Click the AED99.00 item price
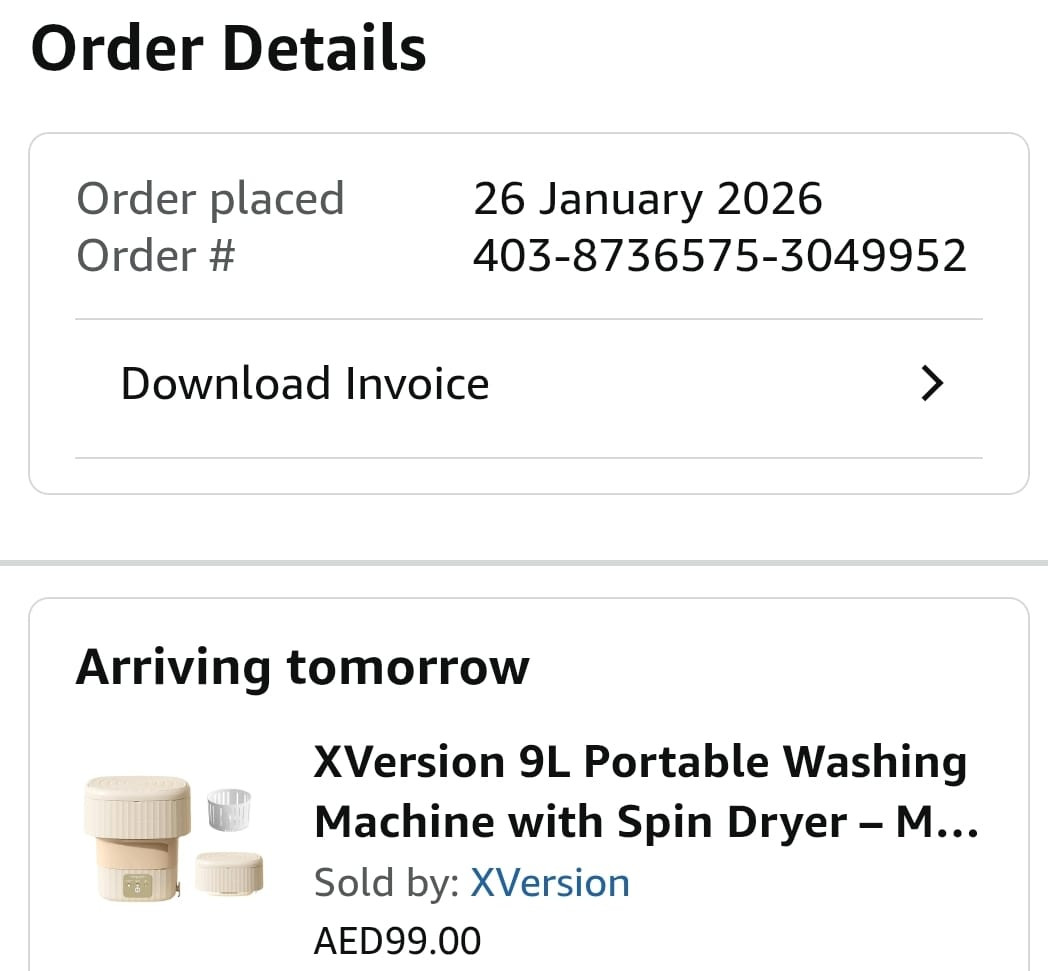 (x=398, y=941)
